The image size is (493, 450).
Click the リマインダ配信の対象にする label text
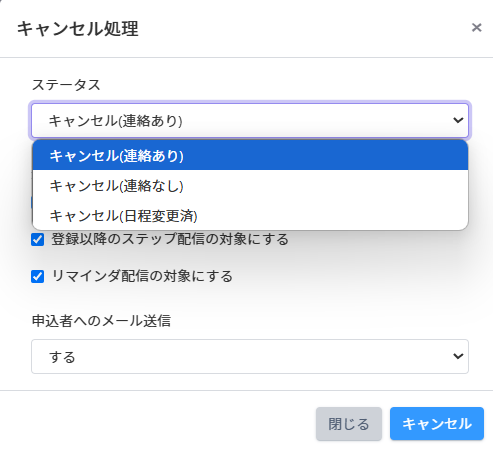point(142,276)
